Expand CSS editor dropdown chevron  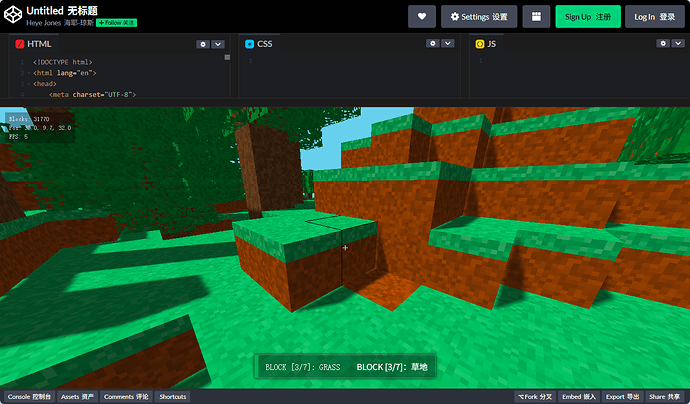448,43
